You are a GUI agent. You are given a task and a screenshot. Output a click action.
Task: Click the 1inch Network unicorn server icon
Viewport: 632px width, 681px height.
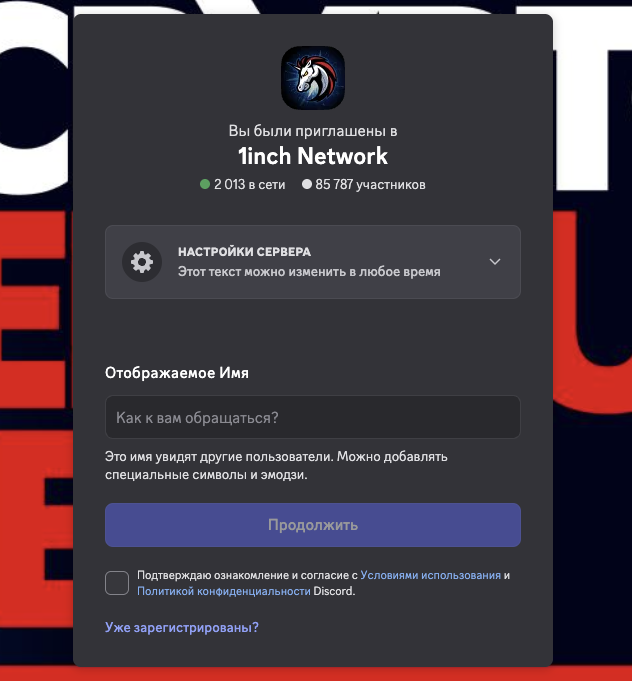(x=313, y=78)
